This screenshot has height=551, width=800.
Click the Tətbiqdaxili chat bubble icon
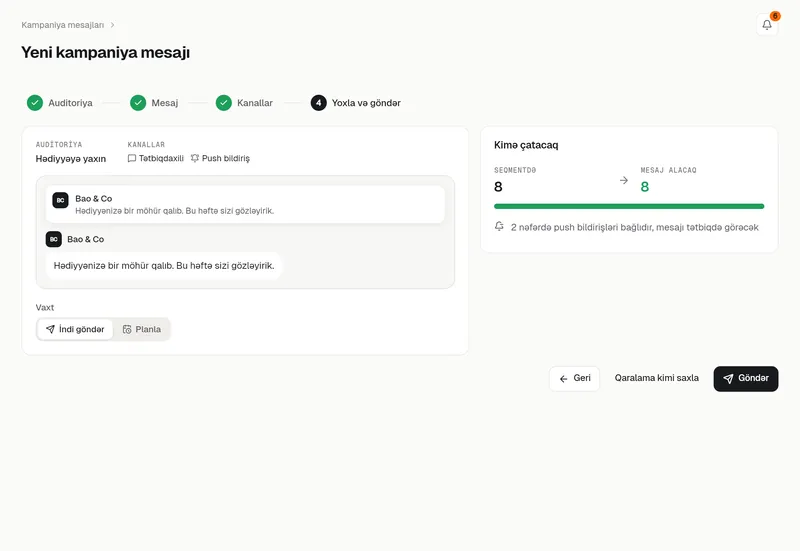point(132,158)
